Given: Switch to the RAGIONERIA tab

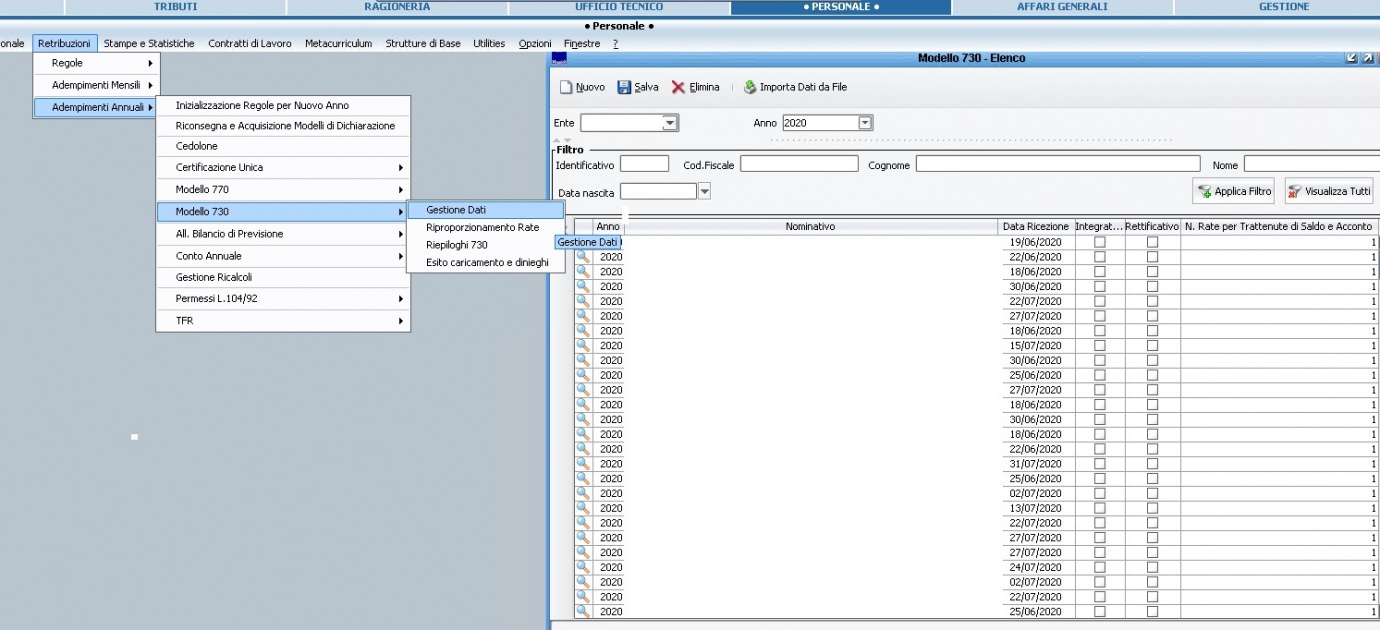Looking at the screenshot, I should pyautogui.click(x=397, y=7).
